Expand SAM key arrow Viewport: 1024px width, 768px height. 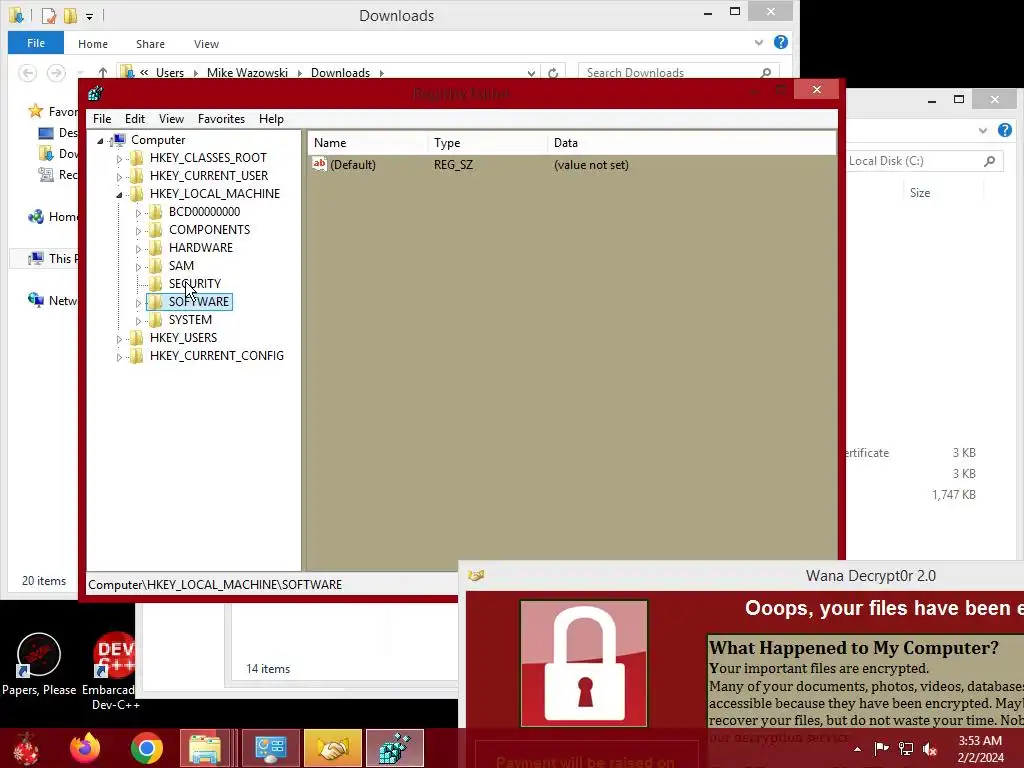click(138, 267)
